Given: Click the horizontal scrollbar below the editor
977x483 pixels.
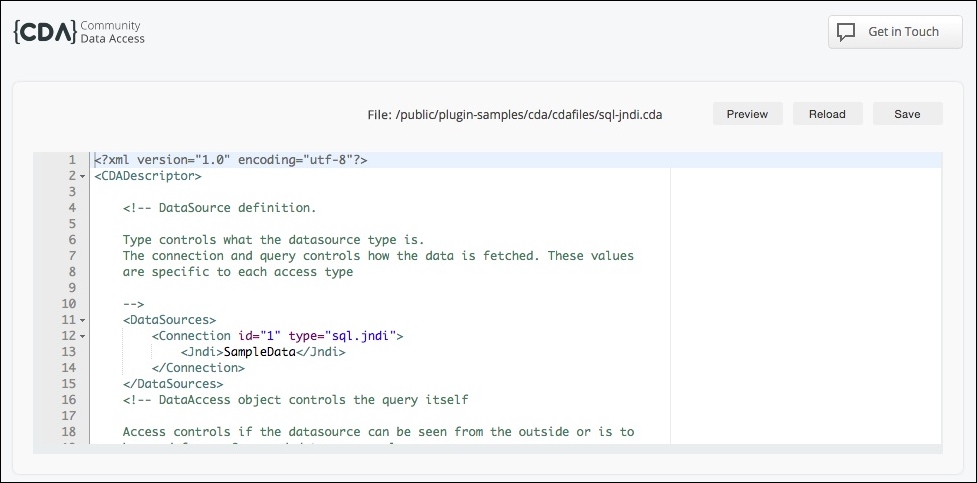Looking at the screenshot, I should coord(487,449).
